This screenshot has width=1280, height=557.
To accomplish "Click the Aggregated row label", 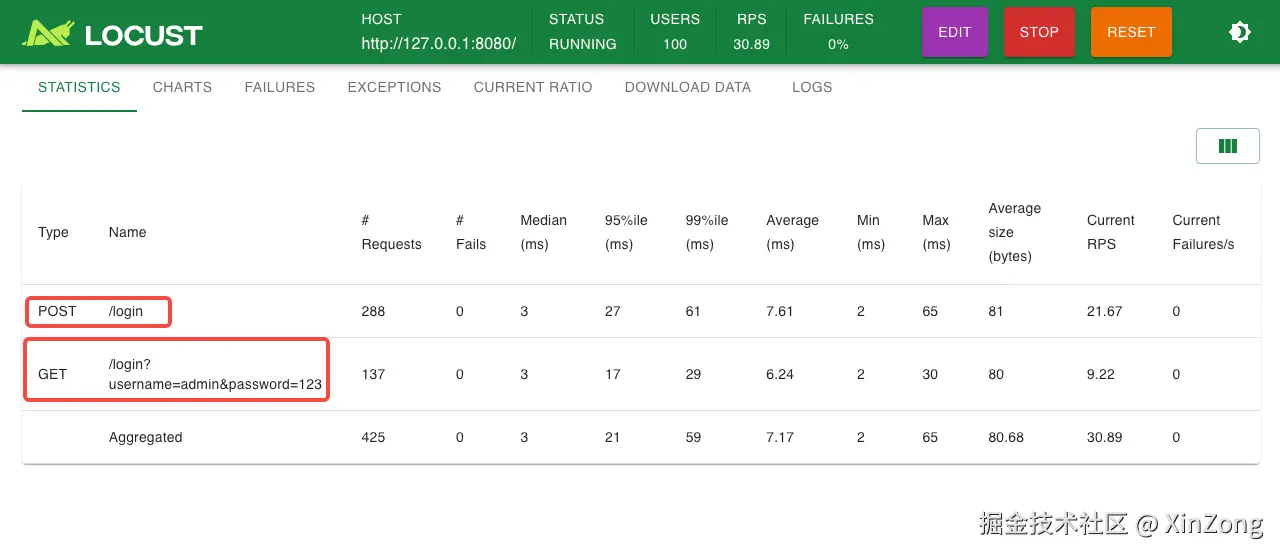I will click(145, 437).
